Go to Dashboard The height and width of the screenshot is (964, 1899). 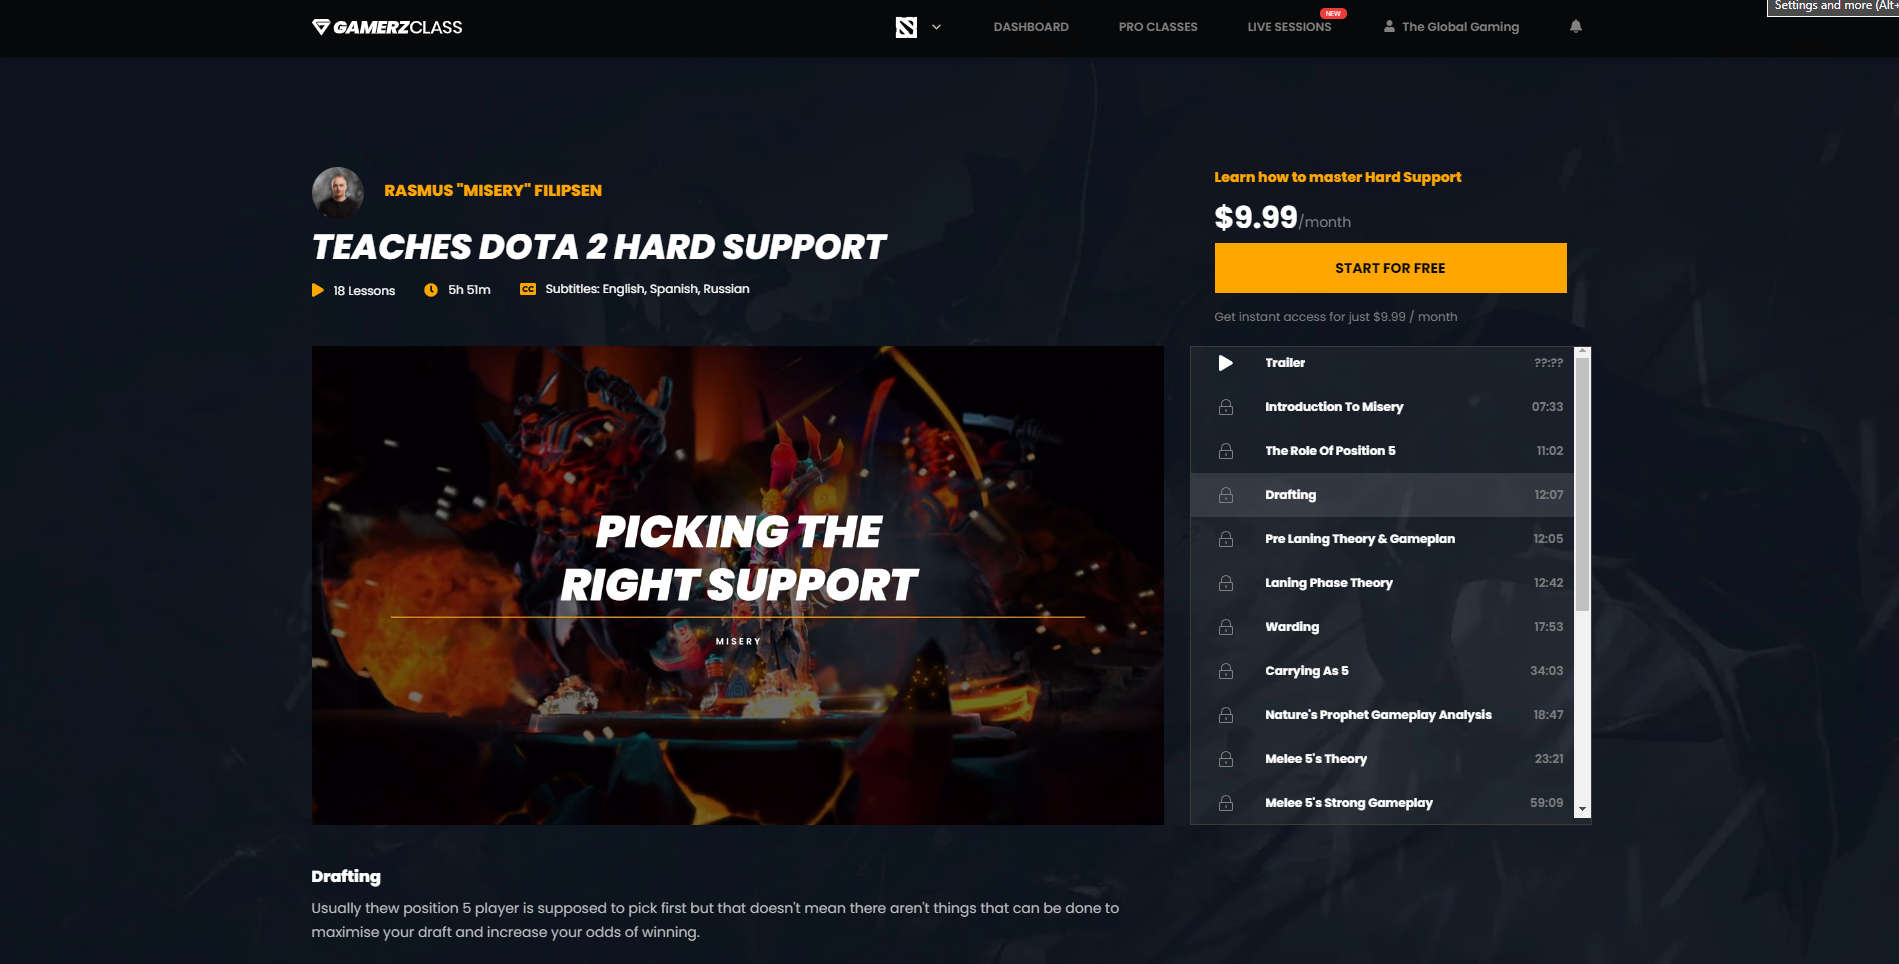pyautogui.click(x=1031, y=27)
